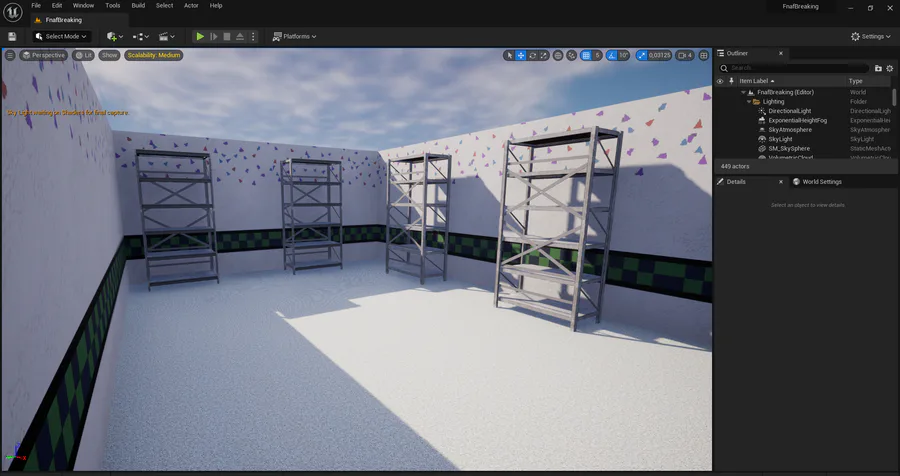900x476 pixels.
Task: Click the Scalability: Medium button
Action: point(154,55)
